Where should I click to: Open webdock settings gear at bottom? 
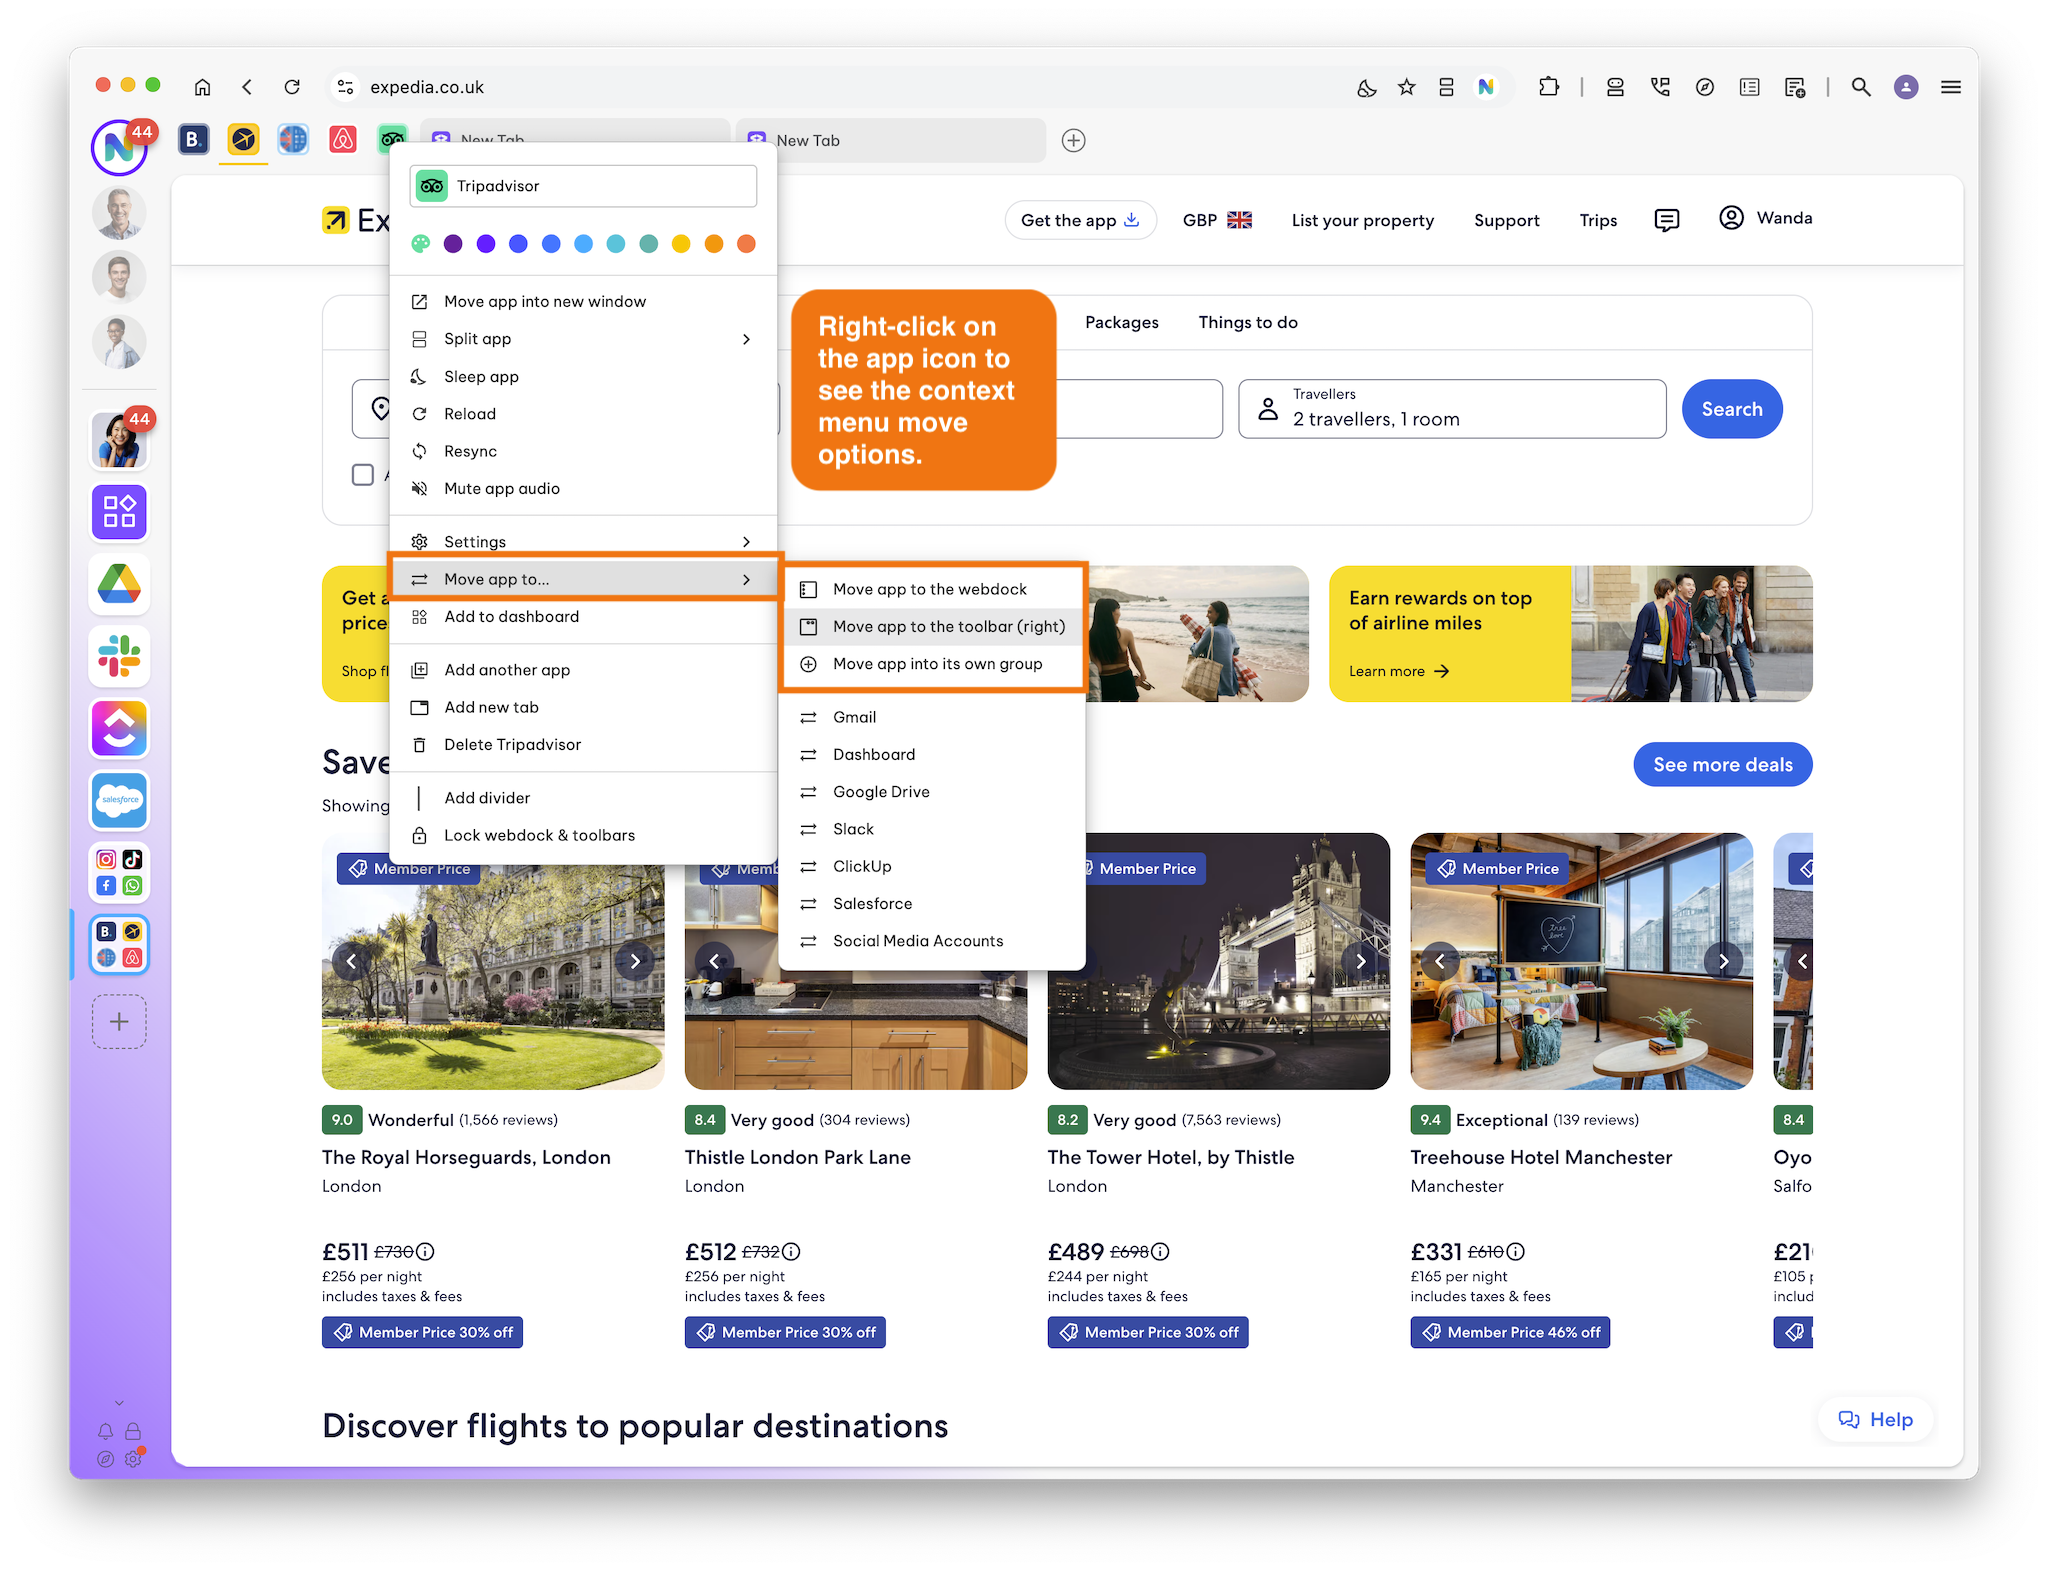[x=133, y=1459]
